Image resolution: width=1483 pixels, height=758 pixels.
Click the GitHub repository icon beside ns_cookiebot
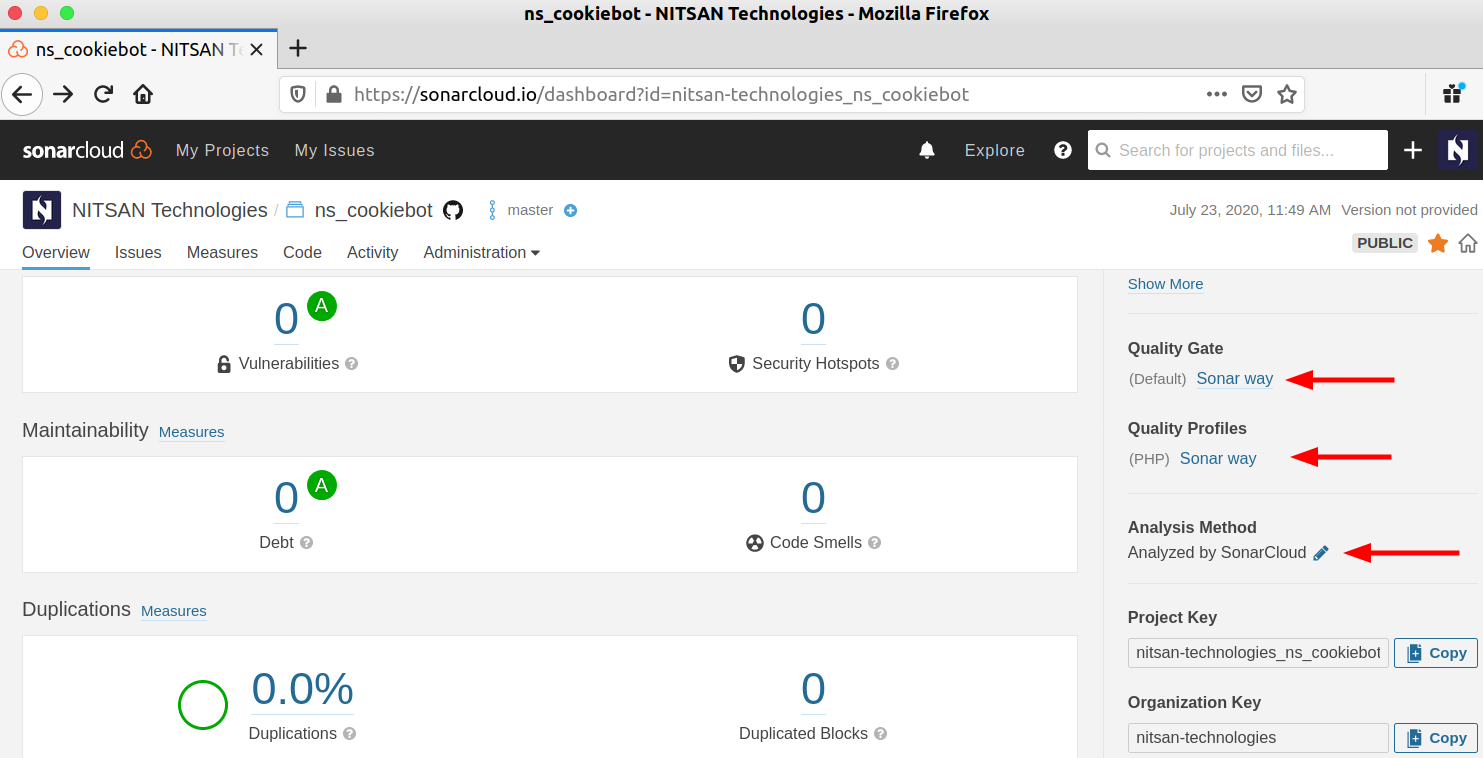(x=453, y=210)
